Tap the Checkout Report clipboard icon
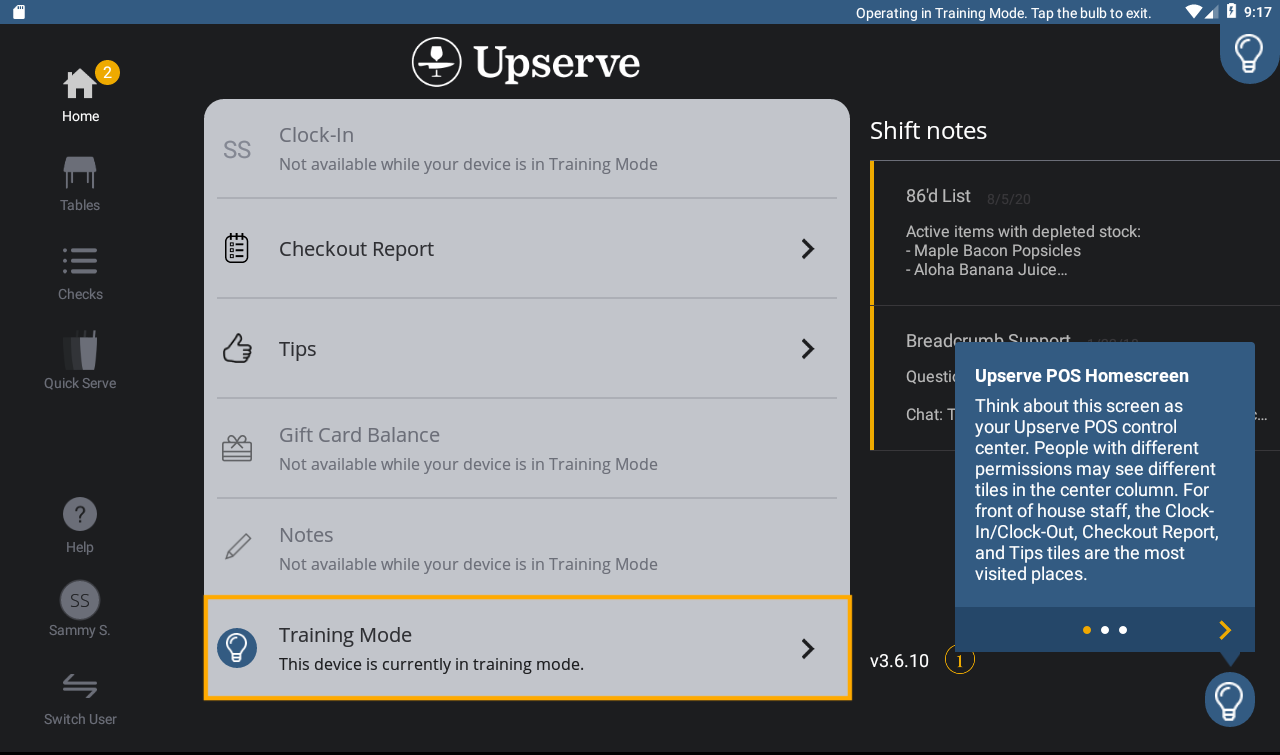The width and height of the screenshot is (1280, 755). pos(237,248)
